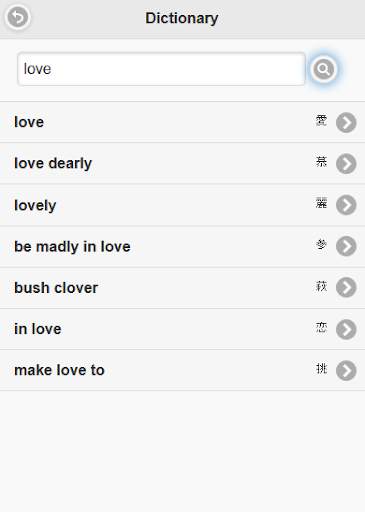Click the kanji character beside 'in love'
The height and width of the screenshot is (512, 365).
(x=321, y=327)
